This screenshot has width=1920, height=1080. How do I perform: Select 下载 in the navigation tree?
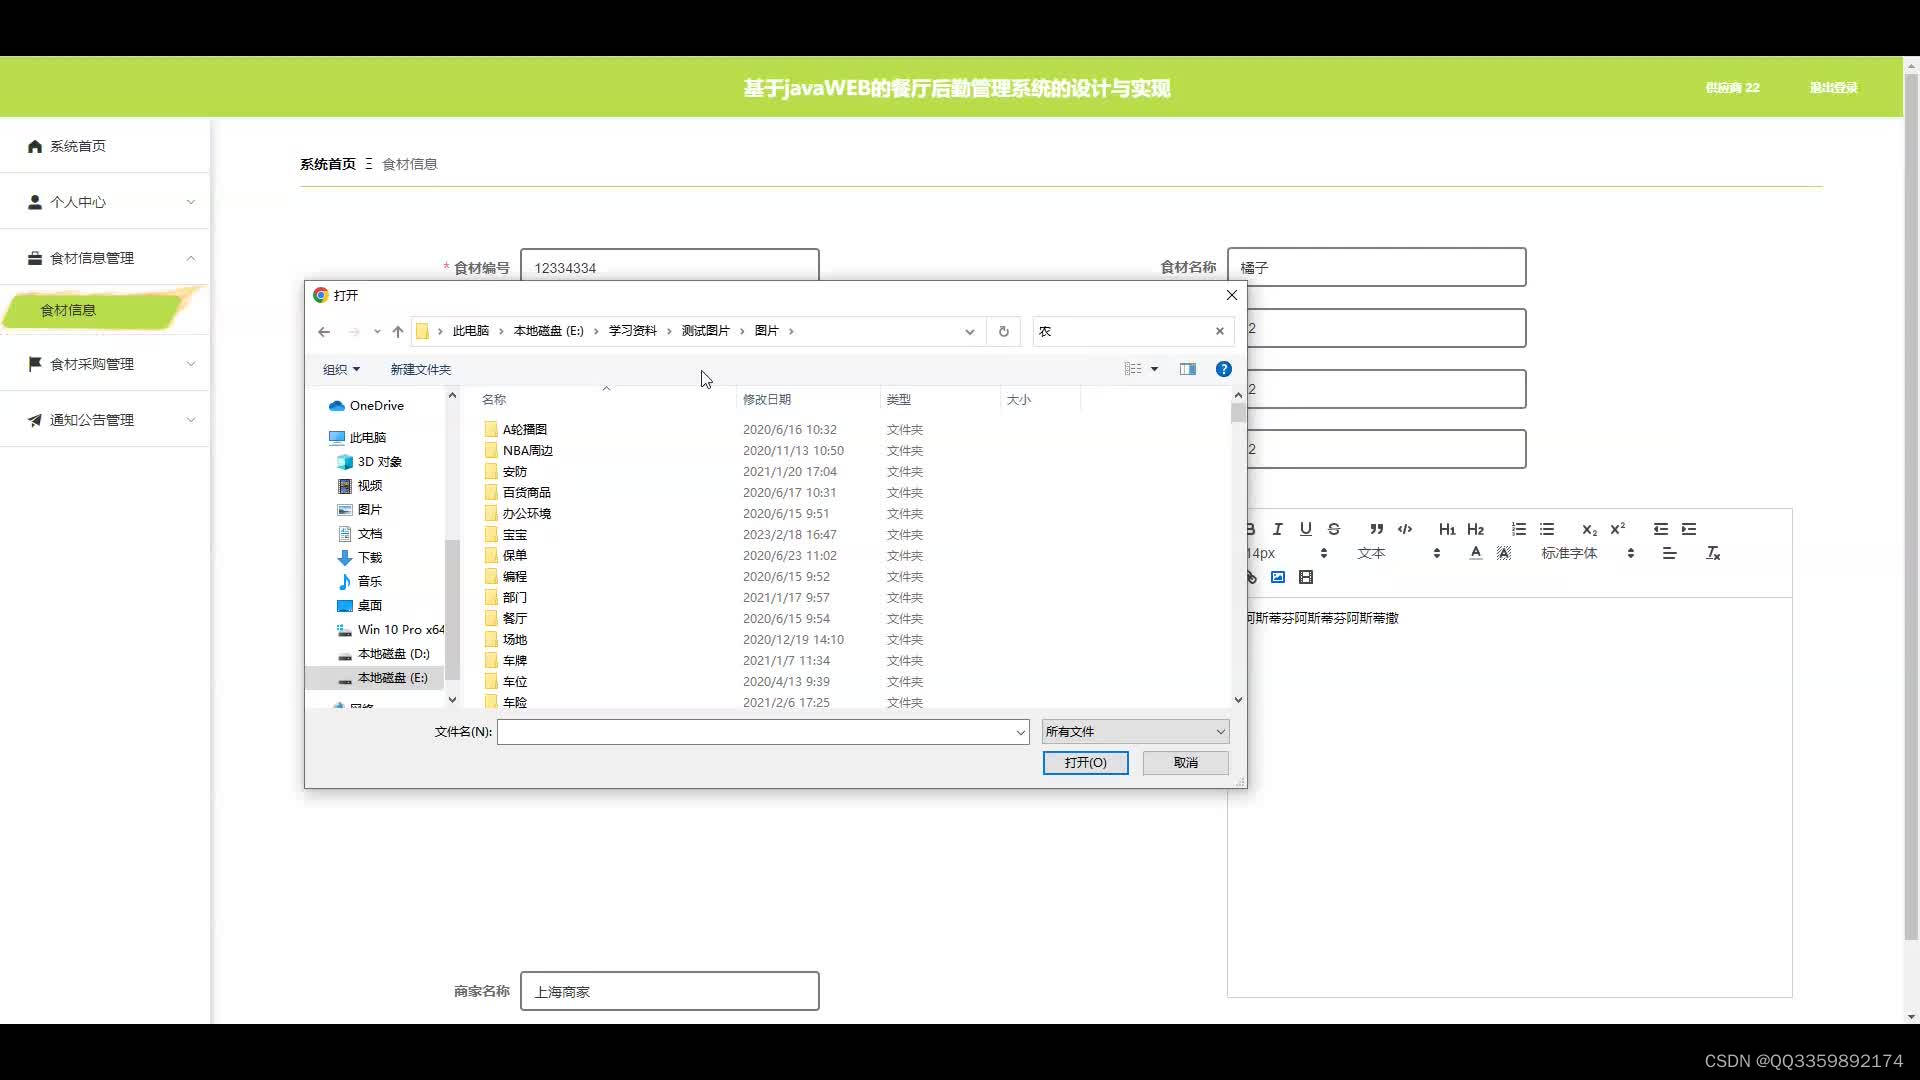pyautogui.click(x=369, y=558)
